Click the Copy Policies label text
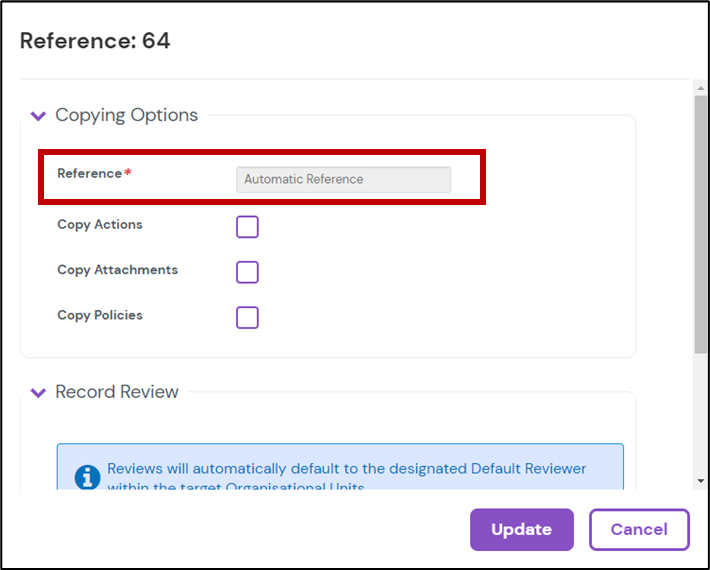 [x=100, y=315]
